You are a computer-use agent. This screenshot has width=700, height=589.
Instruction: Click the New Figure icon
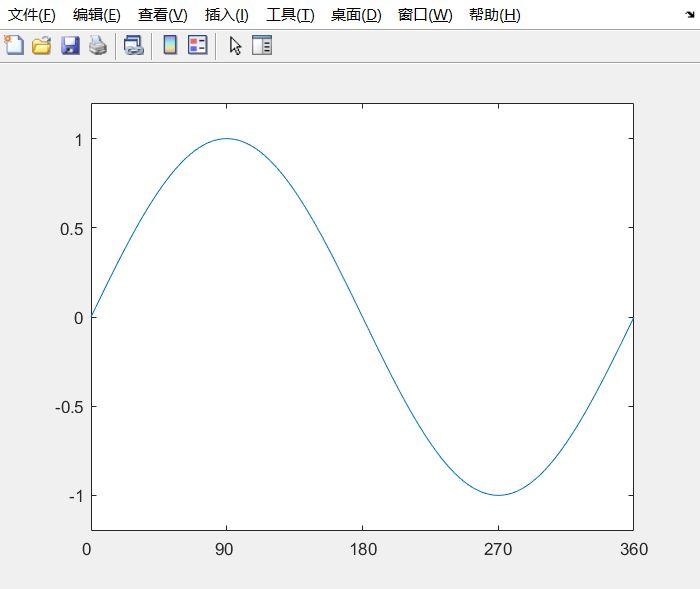click(14, 45)
